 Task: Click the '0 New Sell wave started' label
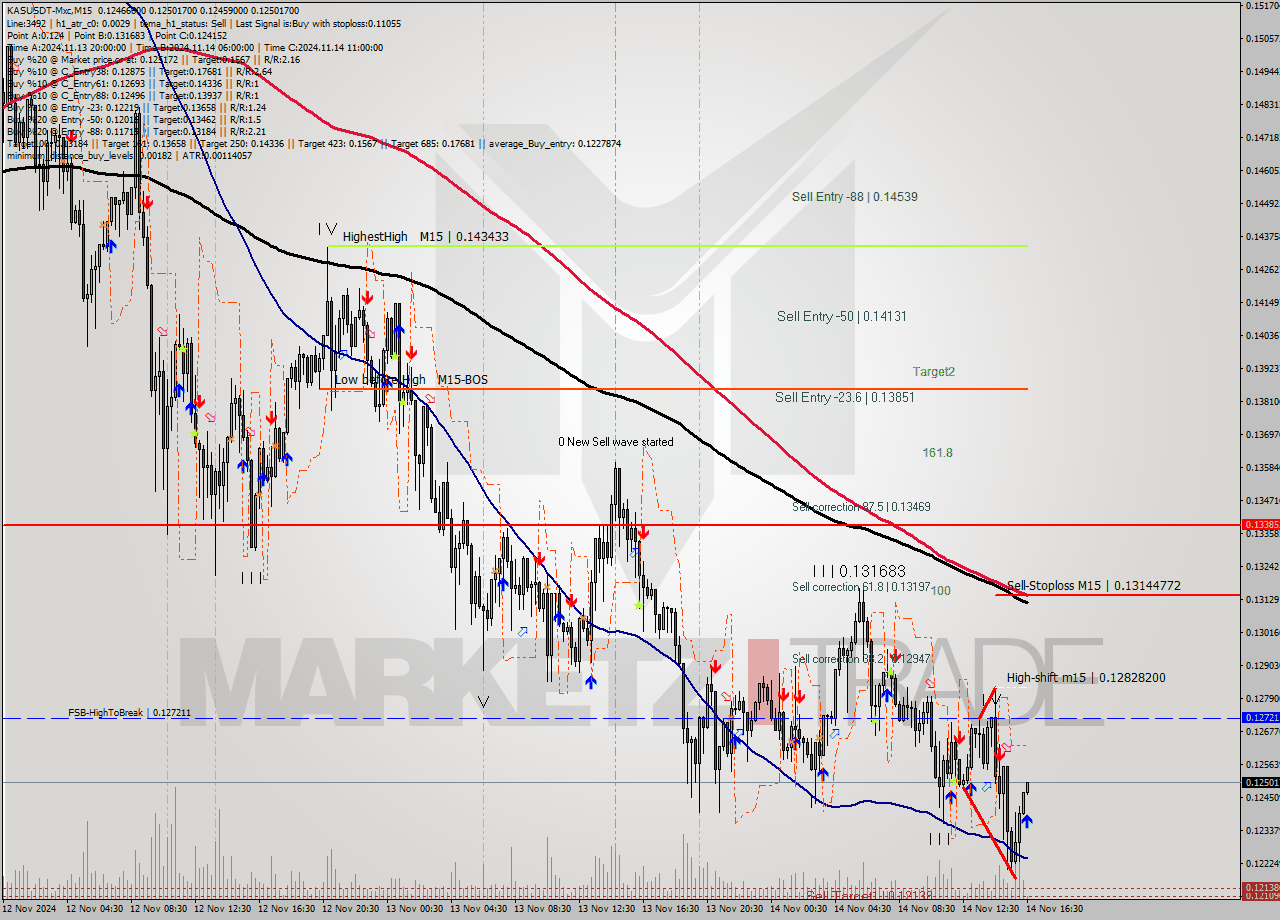(x=615, y=442)
